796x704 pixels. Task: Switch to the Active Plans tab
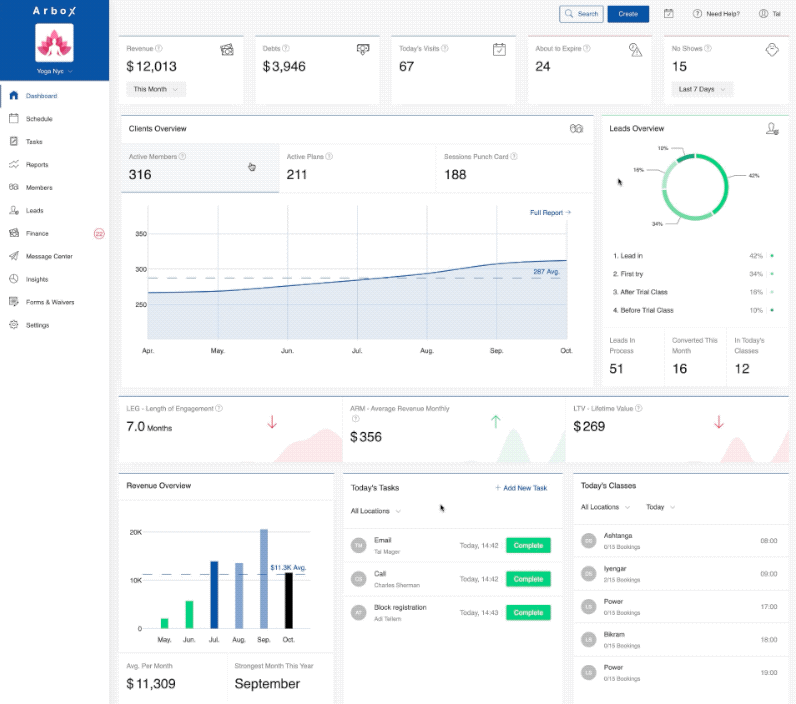(357, 167)
